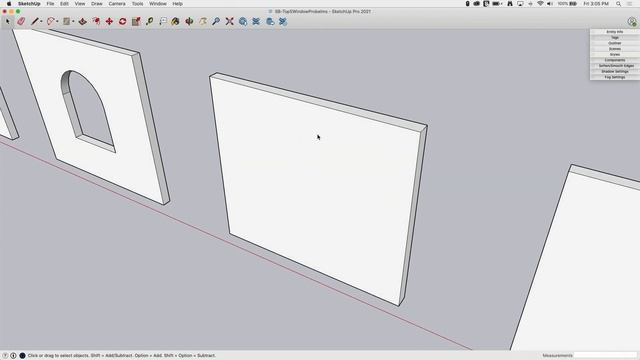Open the Apple menu
Image resolution: width=640 pixels, height=360 pixels.
(x=9, y=4)
